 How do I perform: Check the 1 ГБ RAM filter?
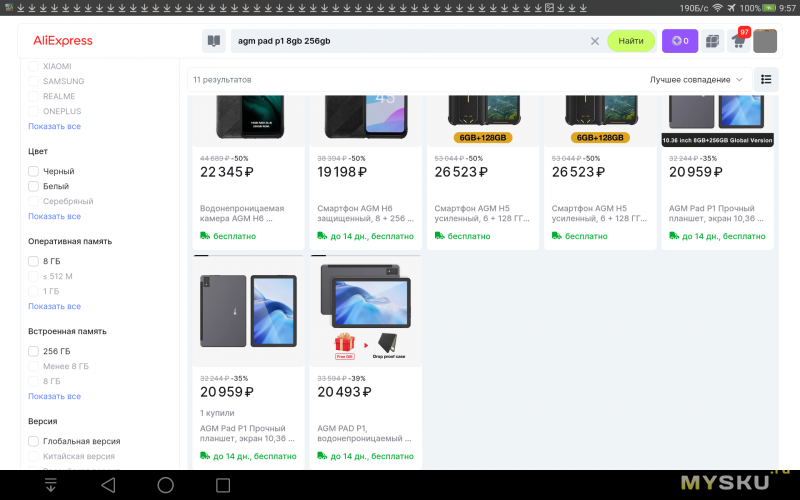click(33, 291)
